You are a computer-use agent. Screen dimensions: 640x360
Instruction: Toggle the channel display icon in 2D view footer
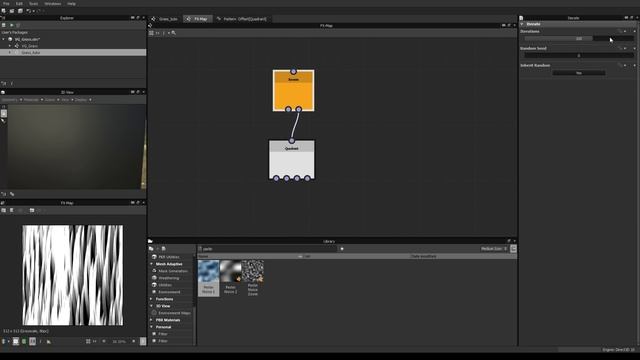pos(16,341)
